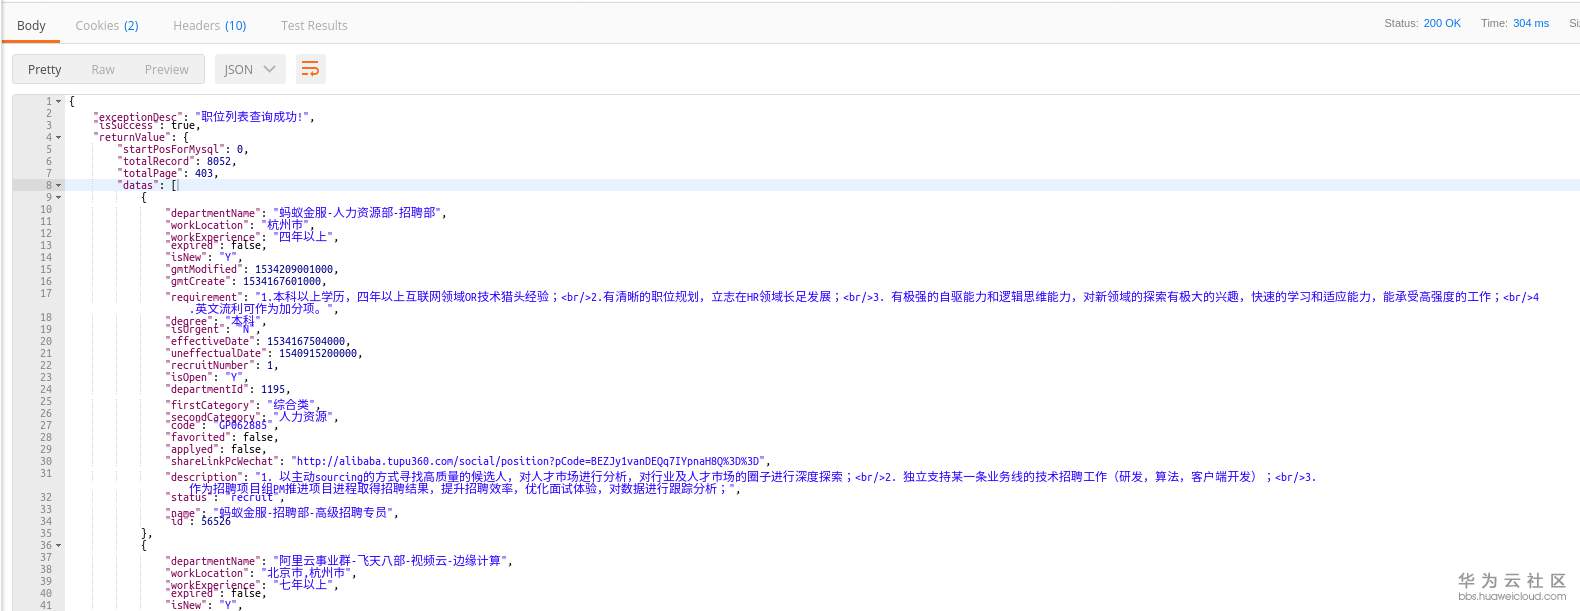
Task: Select the Preview view button
Action: click(166, 69)
